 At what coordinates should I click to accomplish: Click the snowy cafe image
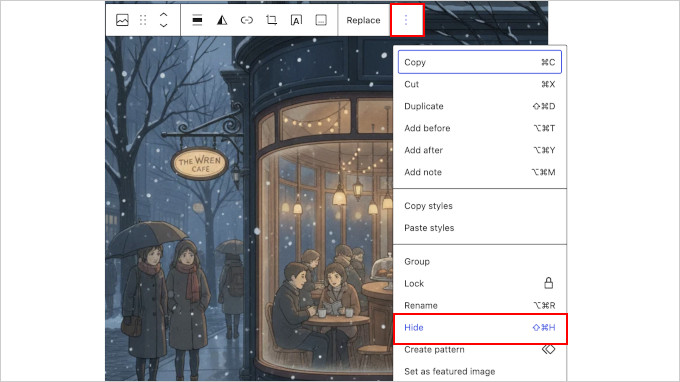pos(248,208)
